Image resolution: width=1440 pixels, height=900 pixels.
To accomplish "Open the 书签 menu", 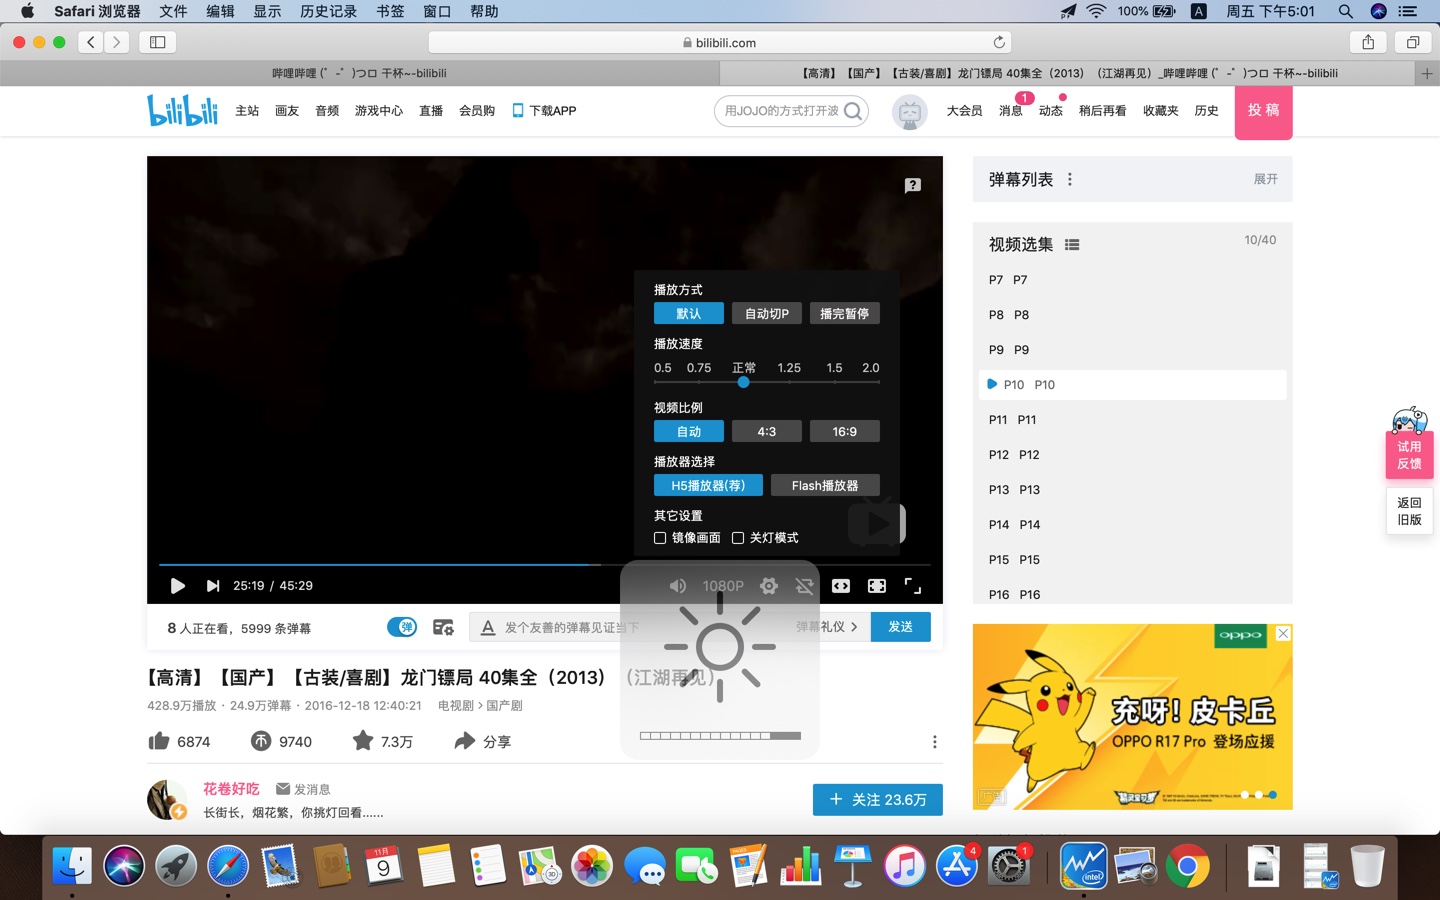I will tap(390, 11).
